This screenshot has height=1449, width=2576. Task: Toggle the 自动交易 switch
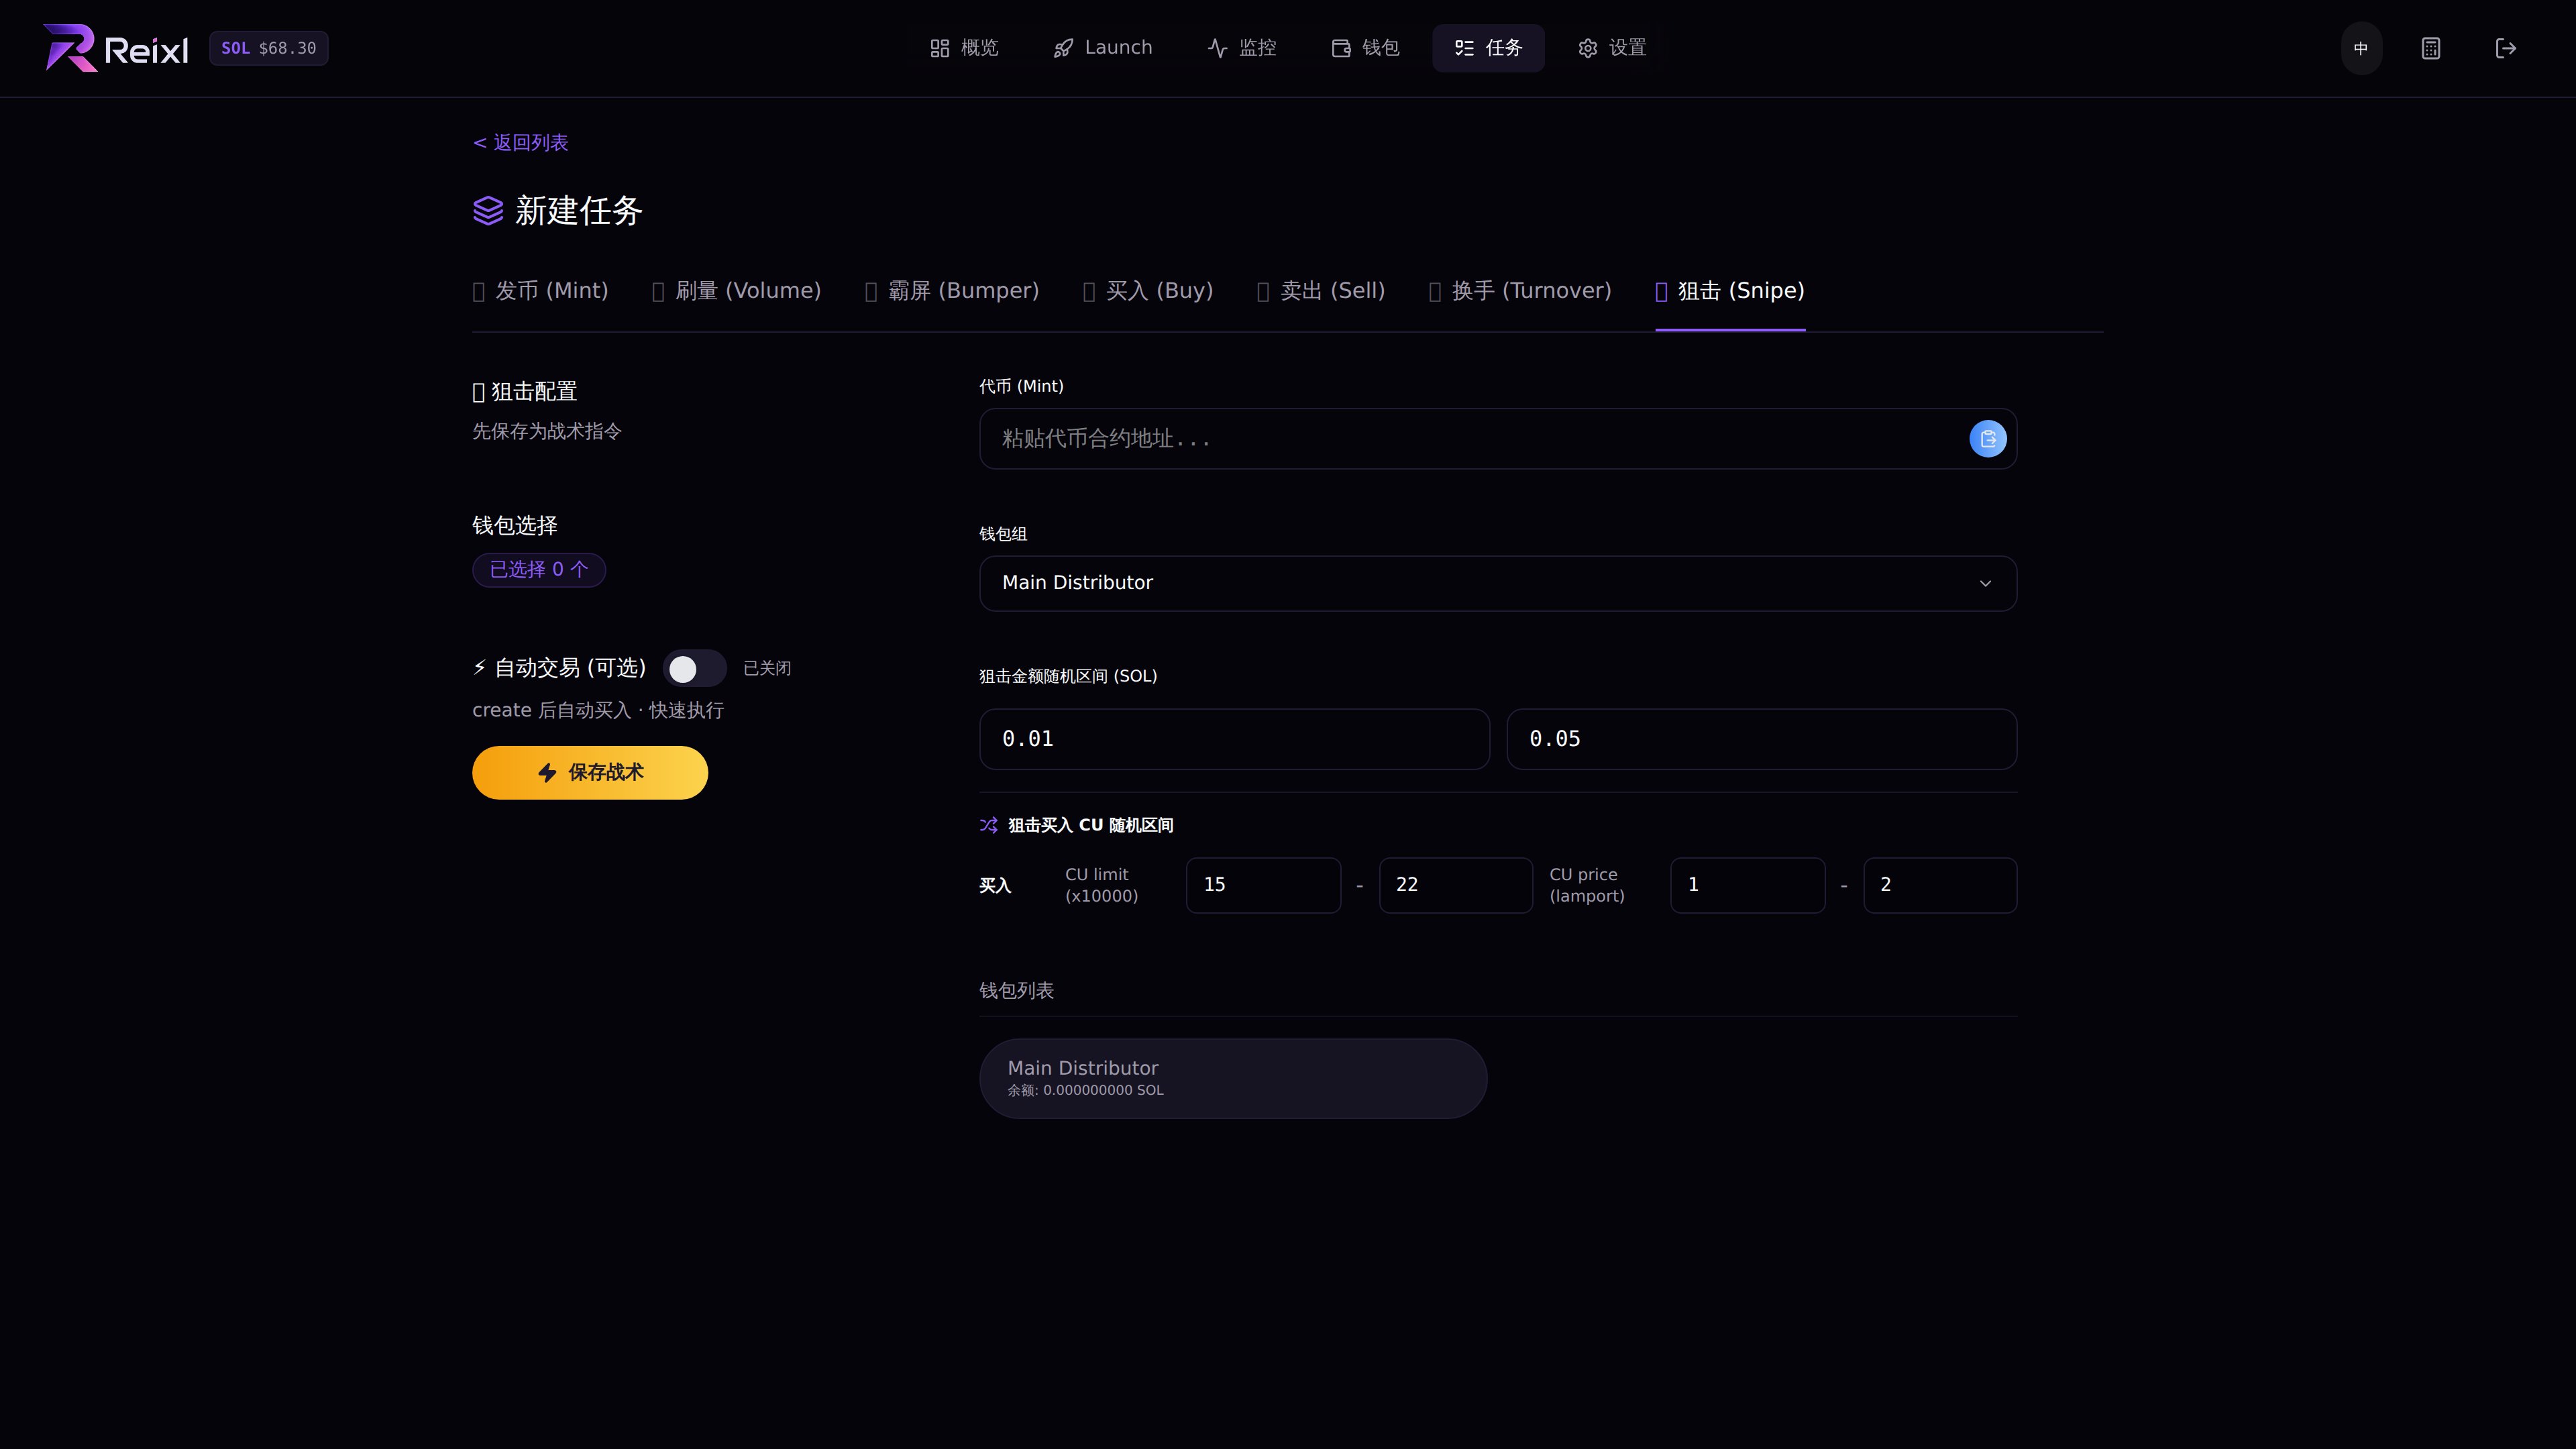(x=695, y=669)
